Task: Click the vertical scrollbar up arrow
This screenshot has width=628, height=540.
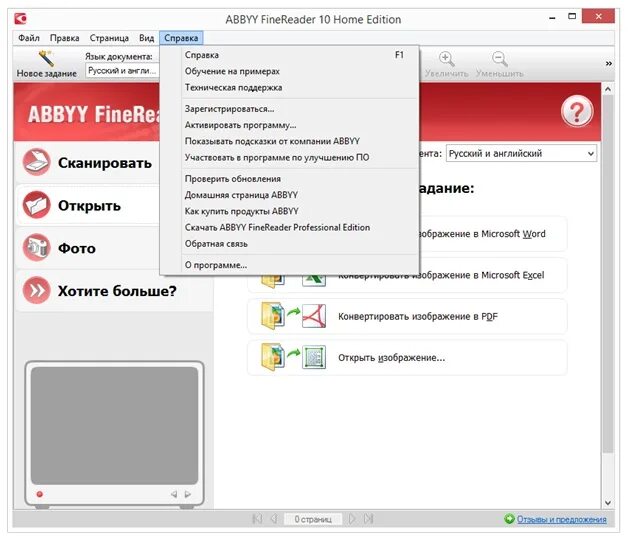Action: [608, 89]
